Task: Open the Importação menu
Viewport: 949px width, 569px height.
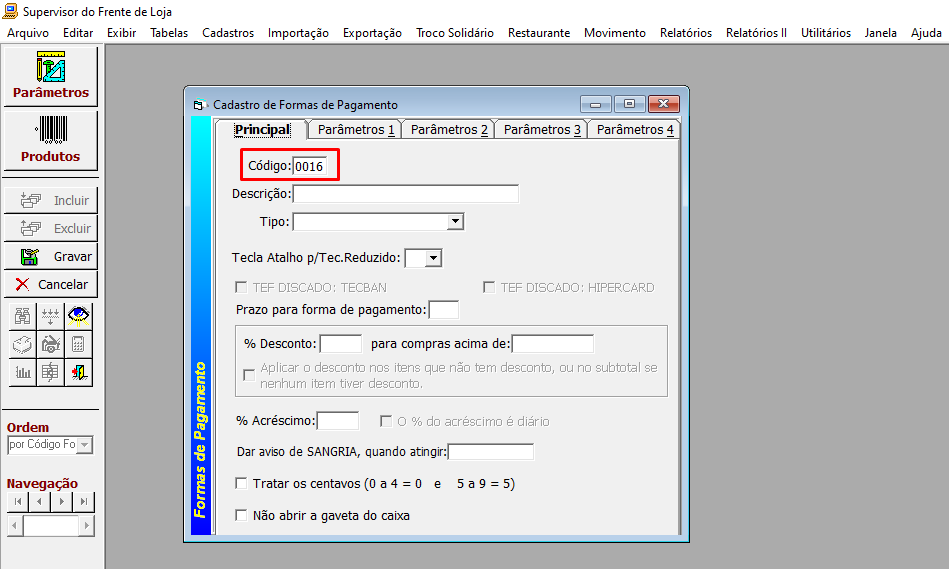Action: pyautogui.click(x=298, y=33)
